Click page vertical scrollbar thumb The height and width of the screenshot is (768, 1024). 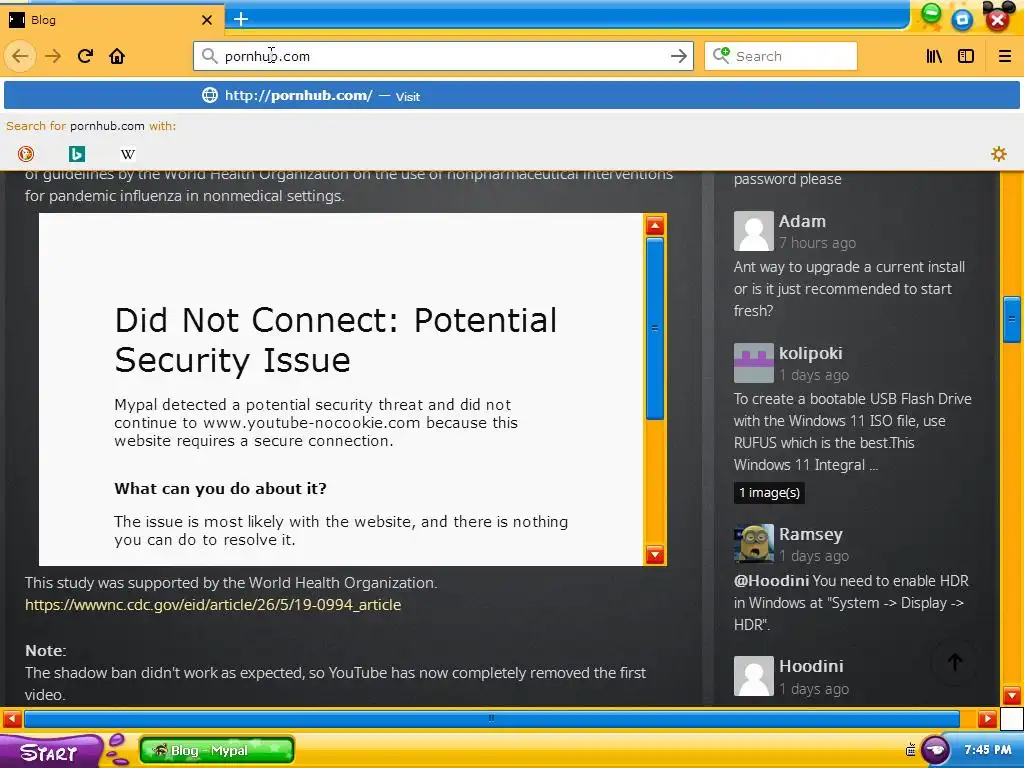coord(1012,319)
